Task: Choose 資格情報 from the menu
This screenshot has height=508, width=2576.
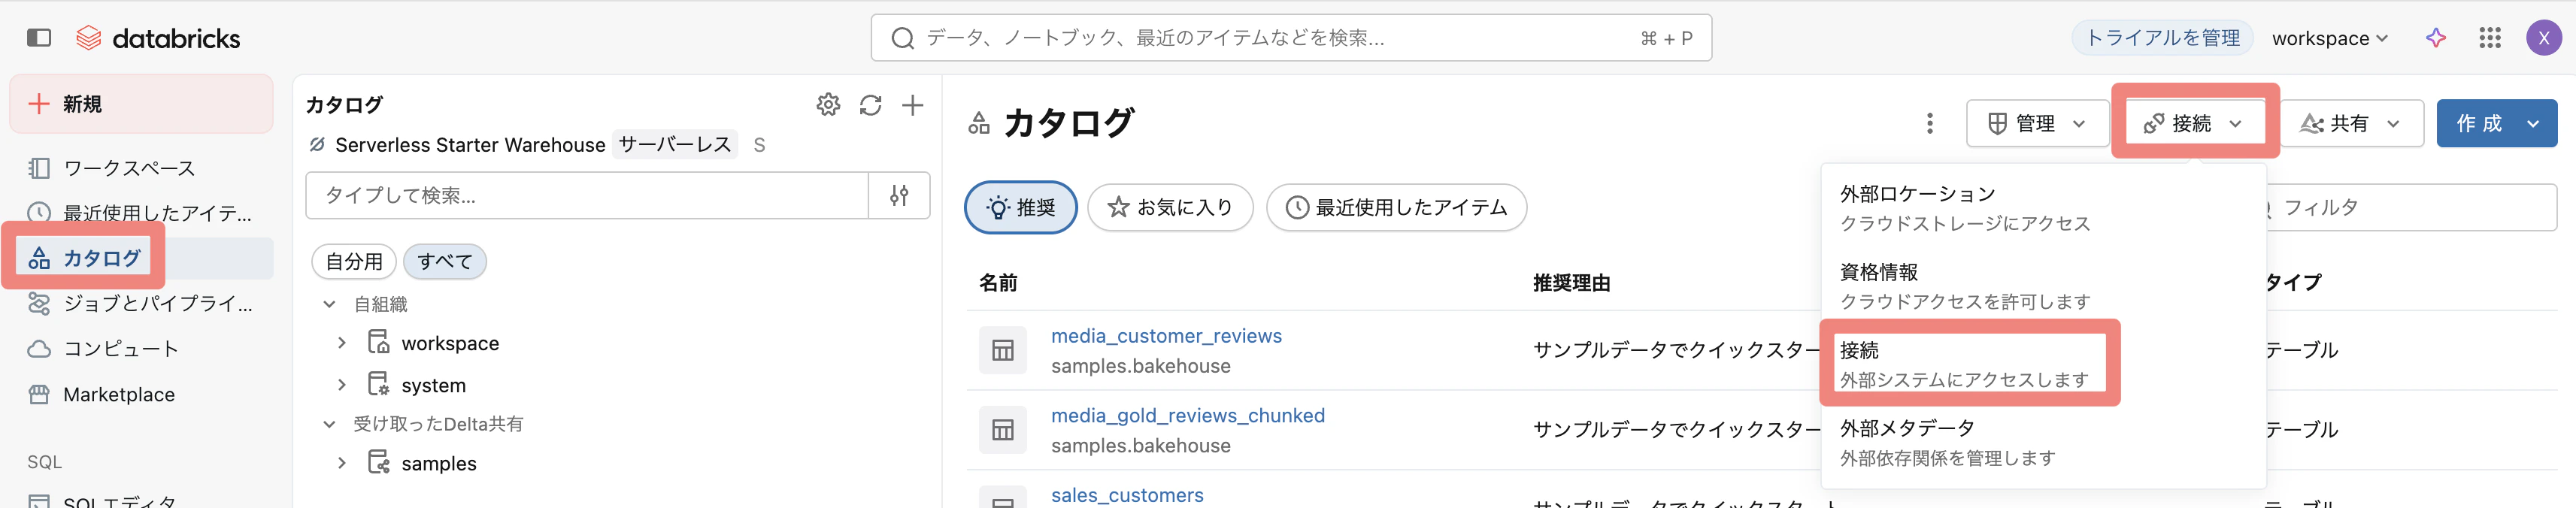Action: (x=2043, y=286)
